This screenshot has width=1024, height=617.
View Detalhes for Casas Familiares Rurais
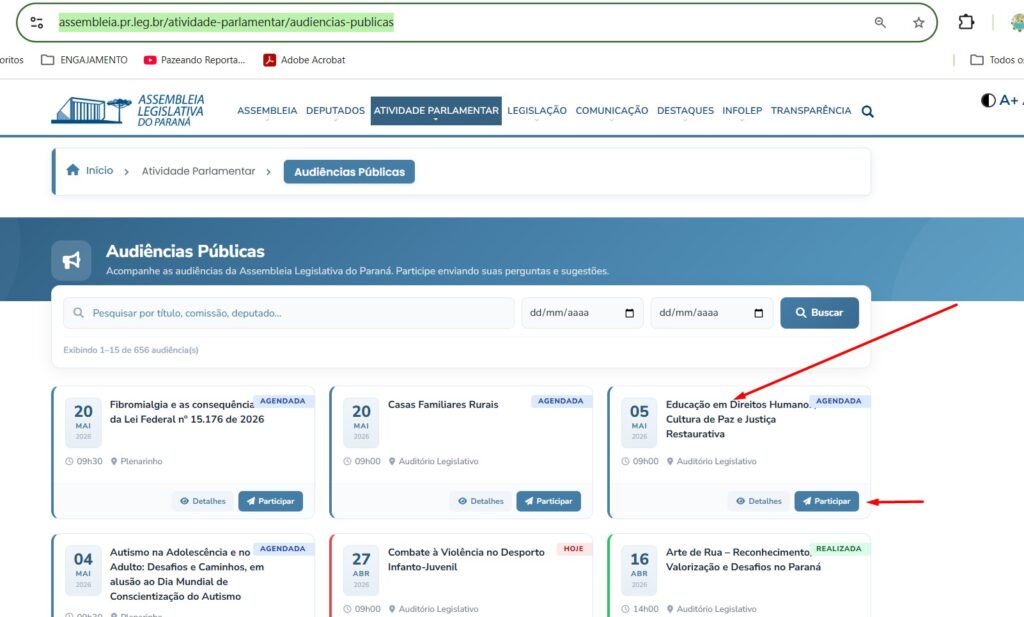click(x=480, y=501)
